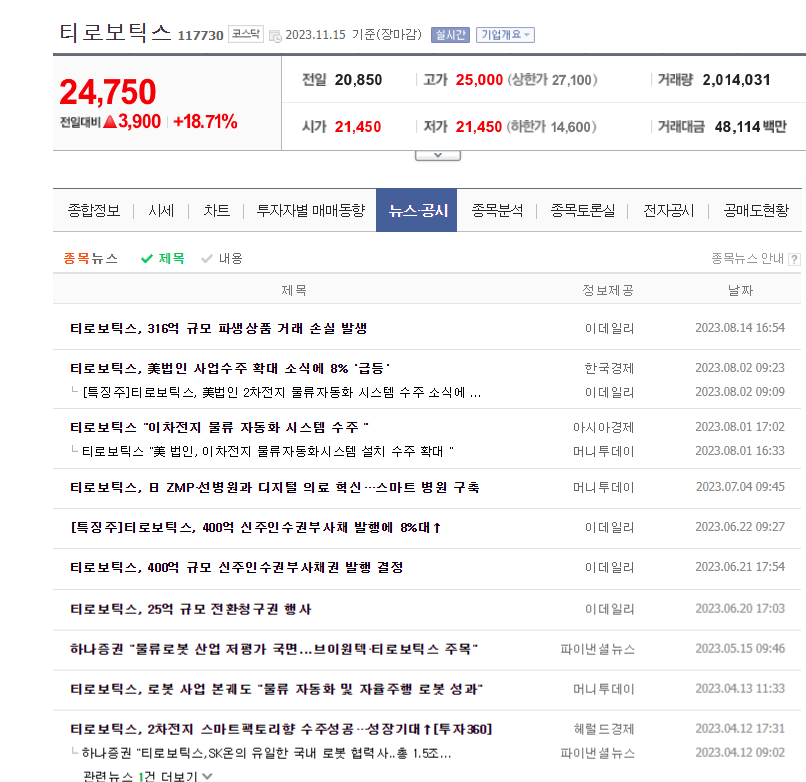This screenshot has width=806, height=782.
Task: Switch to the 종합정보 tab
Action: pyautogui.click(x=94, y=211)
